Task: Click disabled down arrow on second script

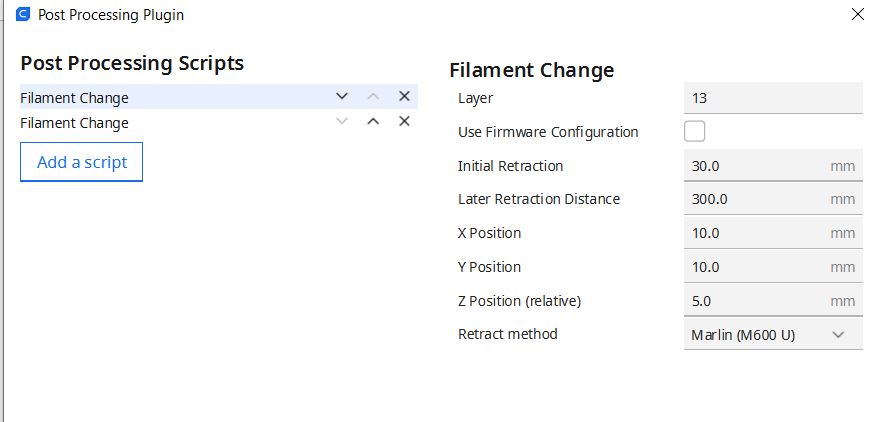Action: [342, 121]
